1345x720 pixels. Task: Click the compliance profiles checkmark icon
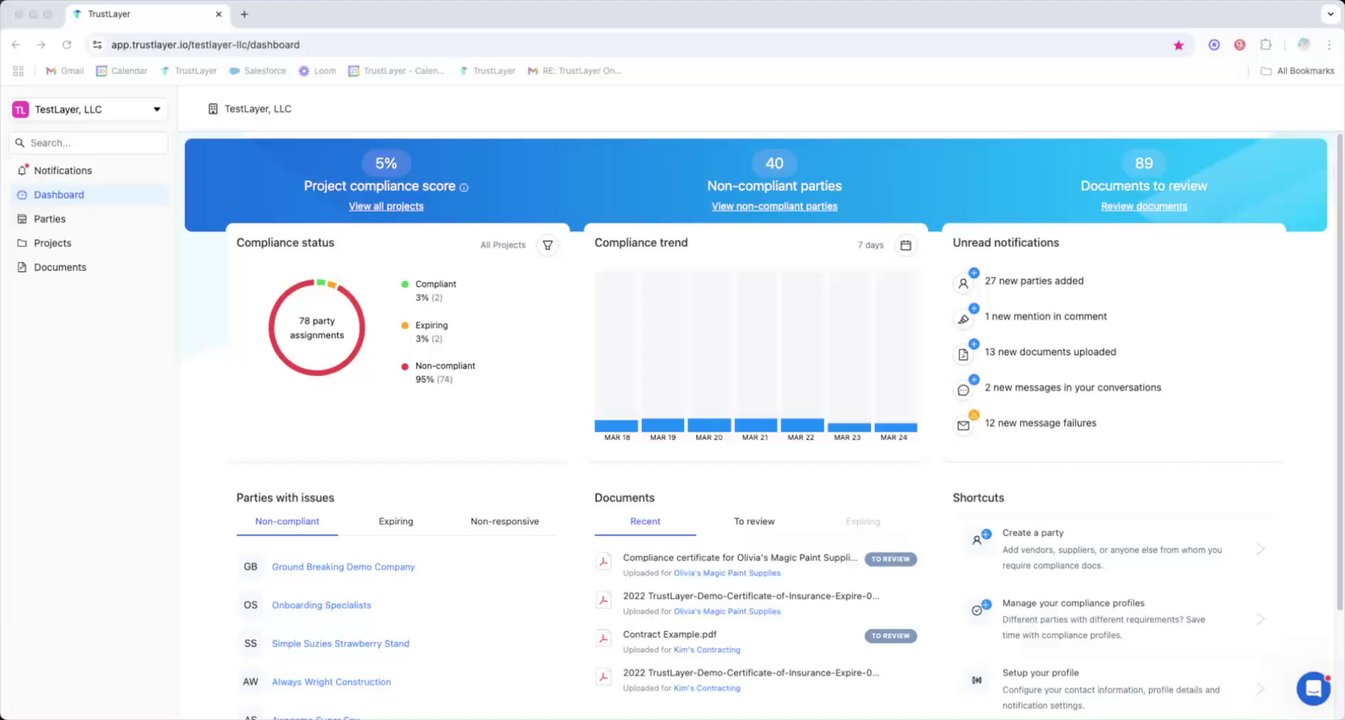(978, 610)
